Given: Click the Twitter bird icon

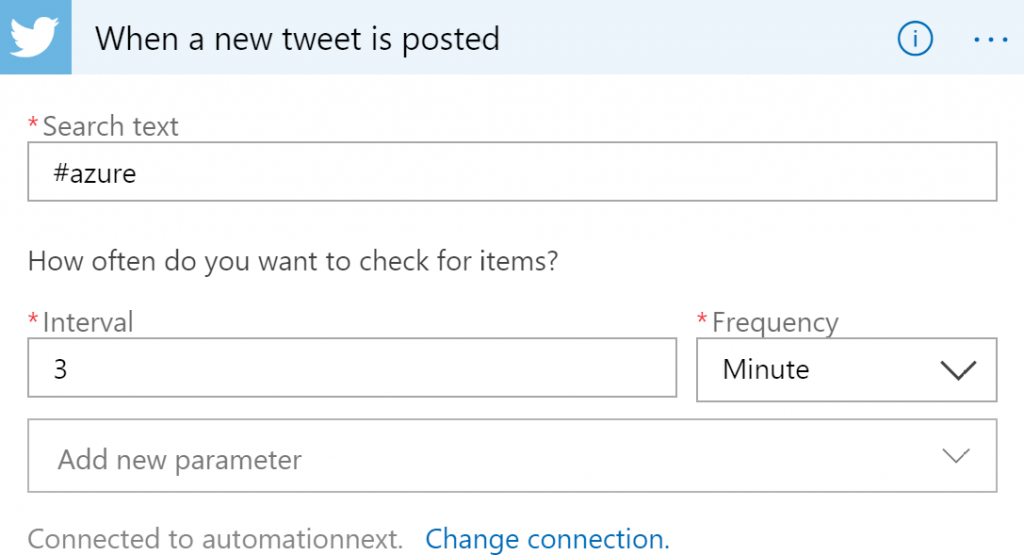Looking at the screenshot, I should (x=35, y=37).
